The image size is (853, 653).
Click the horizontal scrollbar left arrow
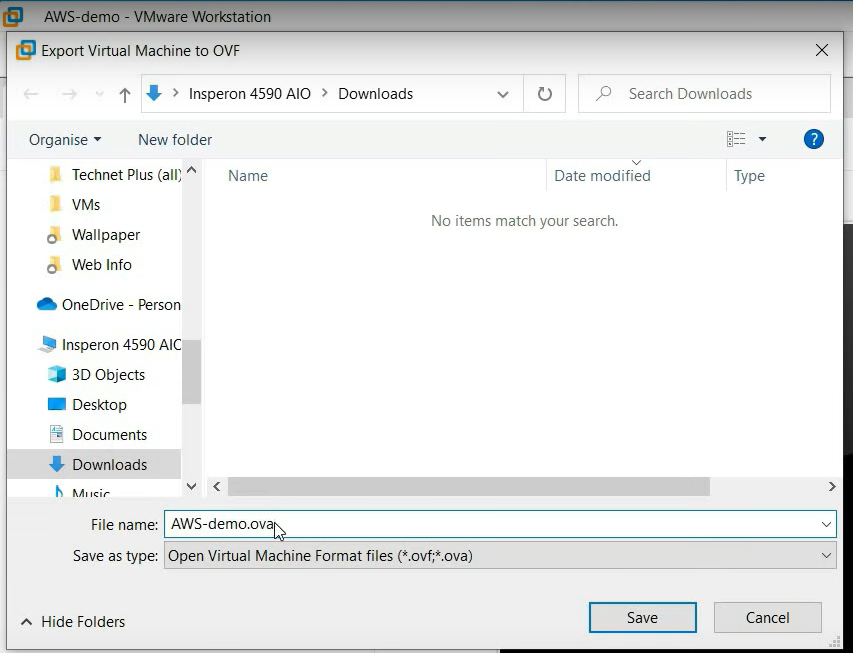tap(217, 486)
